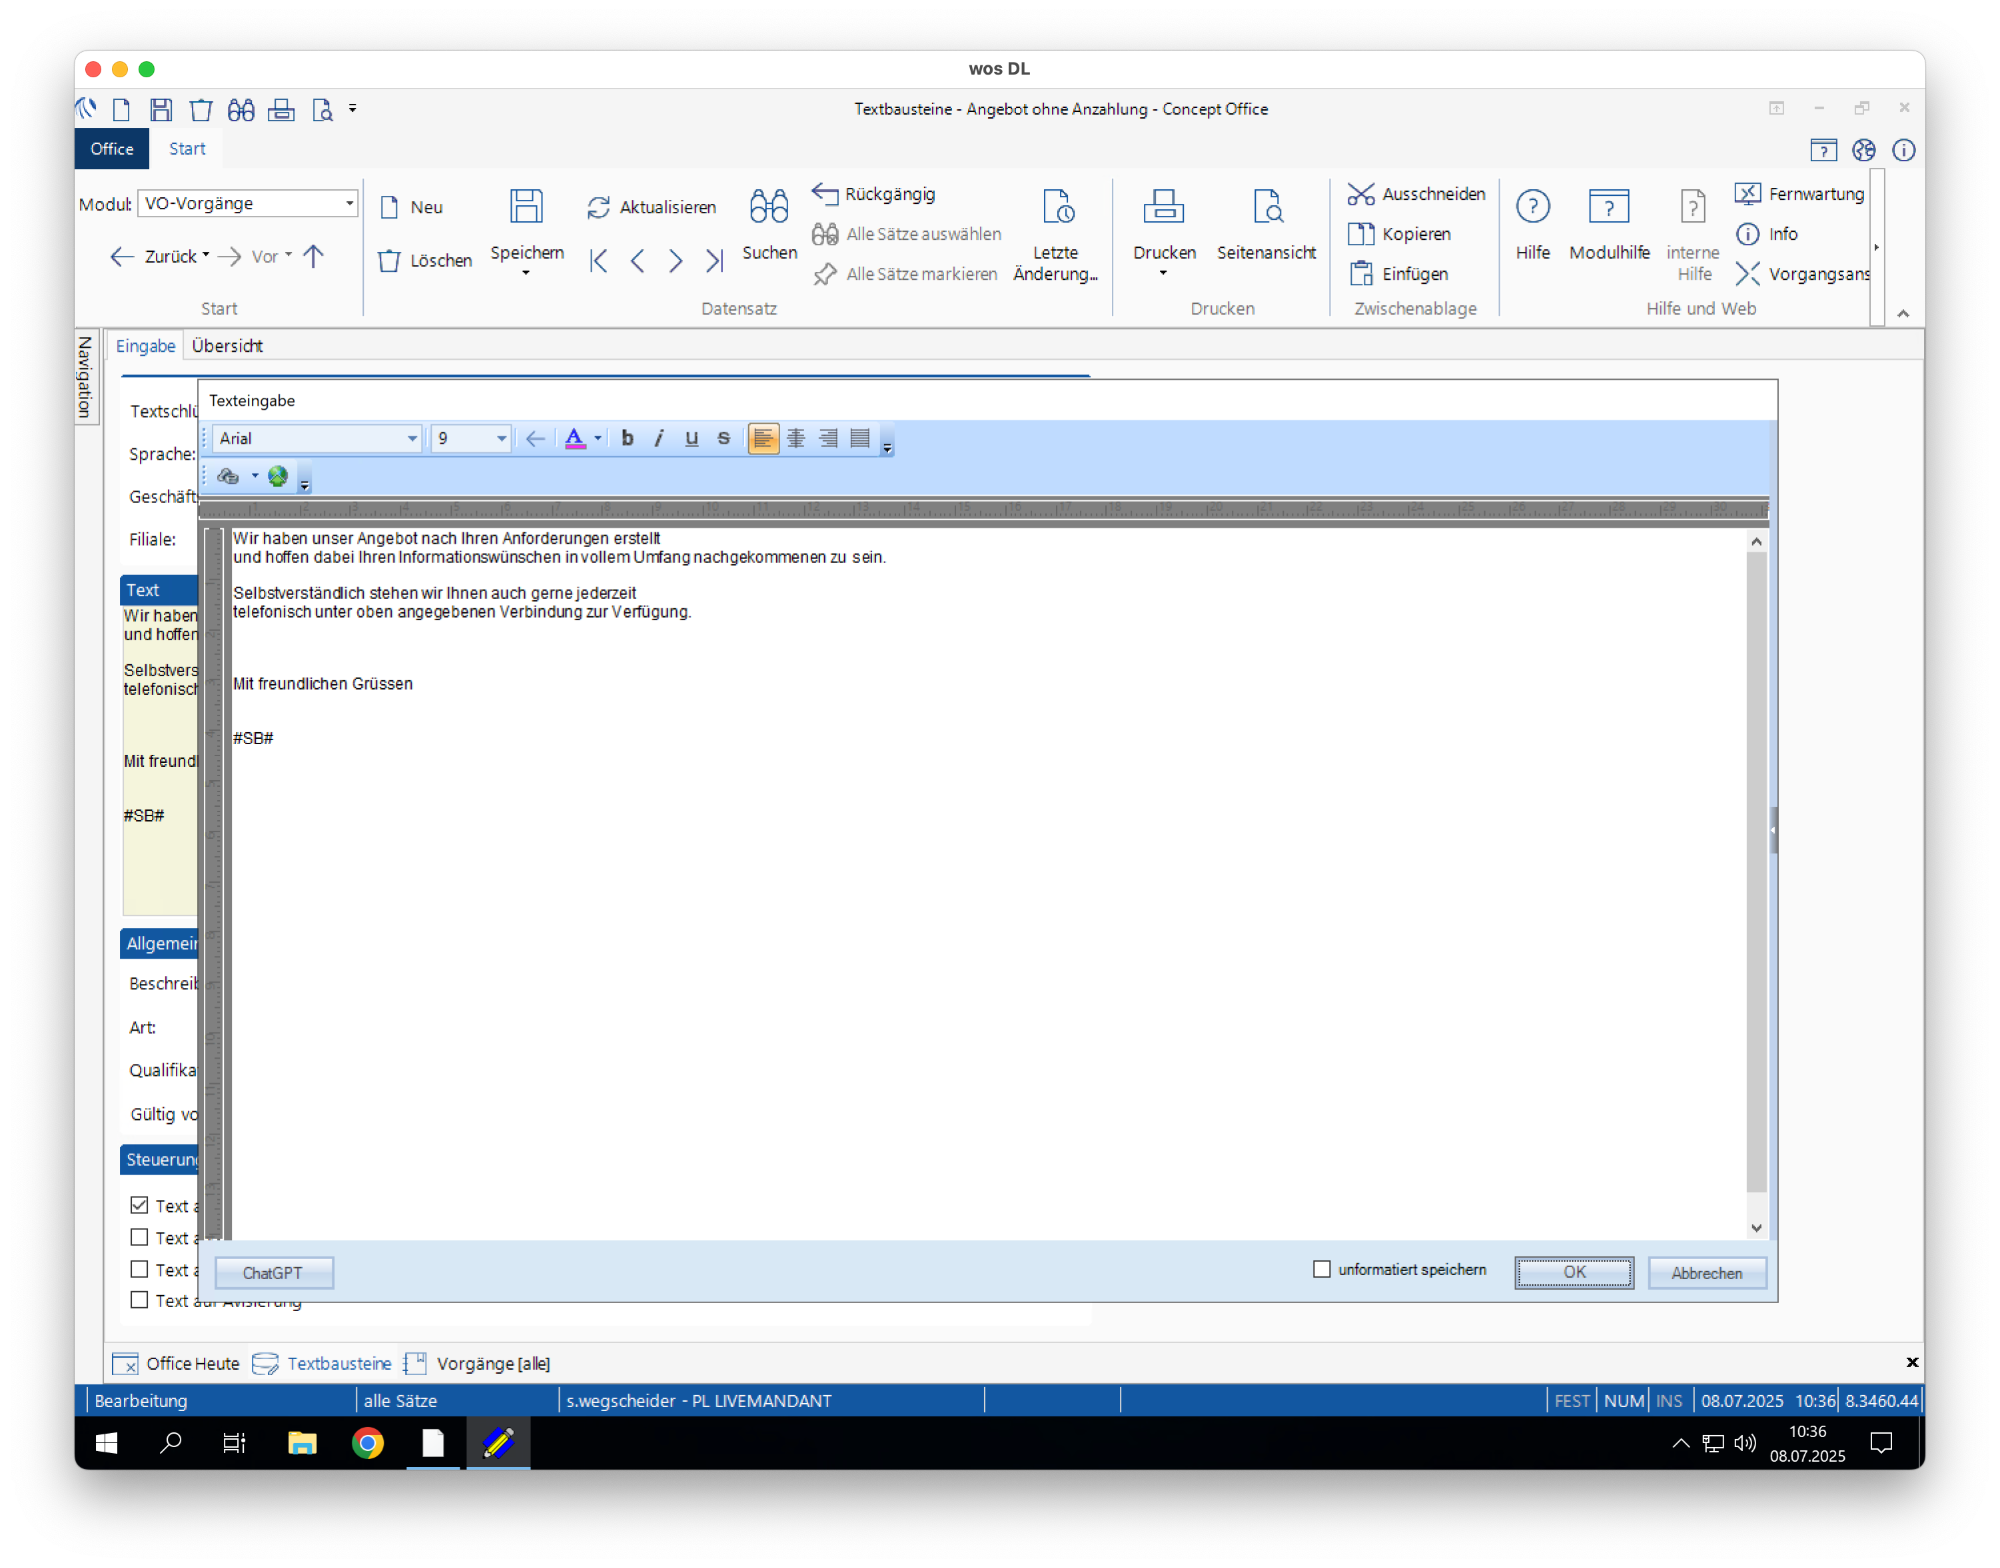Toggle underline formatting in Texteingabe toolbar
The image size is (2000, 1568).
click(691, 438)
